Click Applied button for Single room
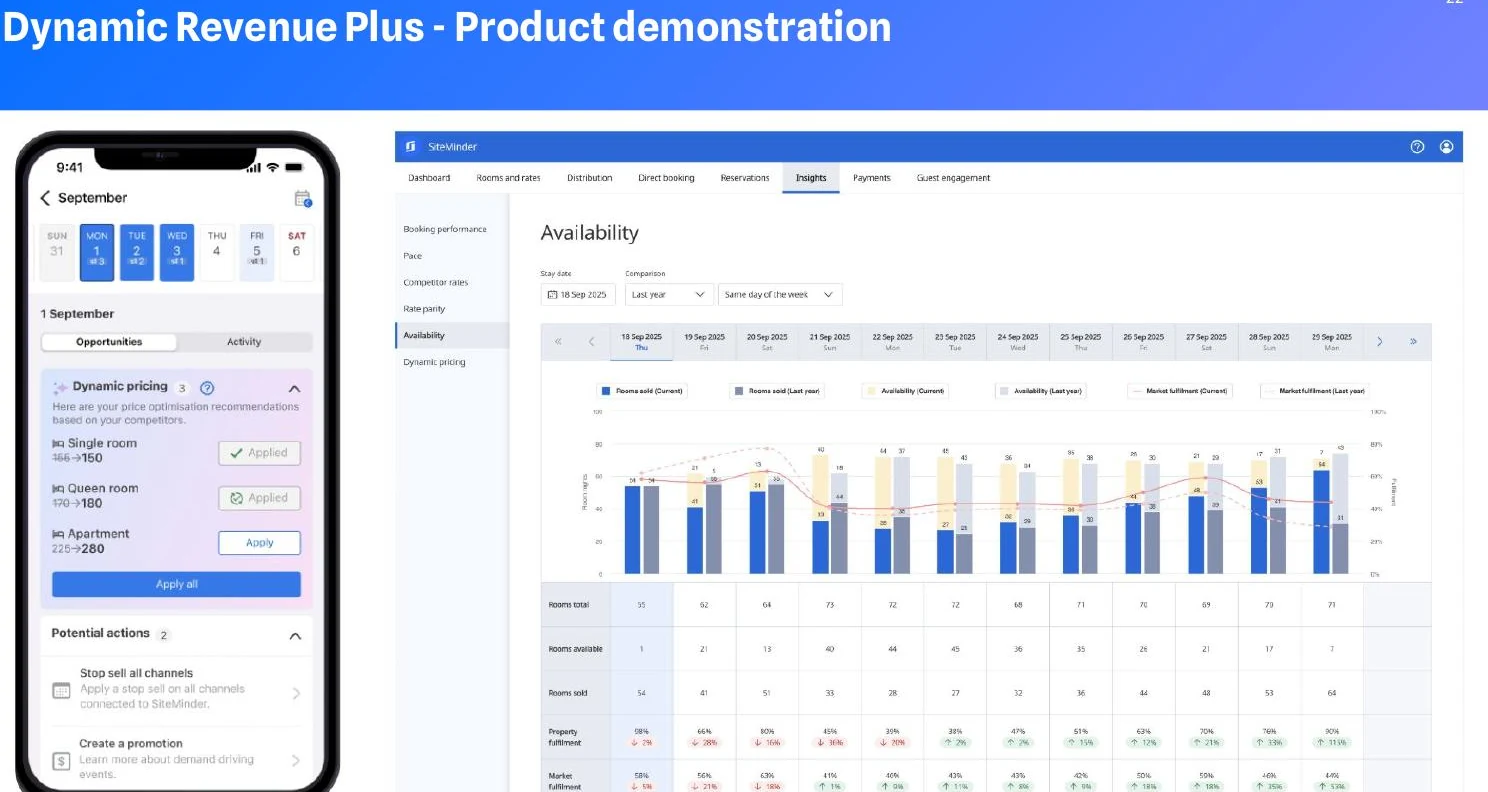The width and height of the screenshot is (1488, 792). (259, 453)
